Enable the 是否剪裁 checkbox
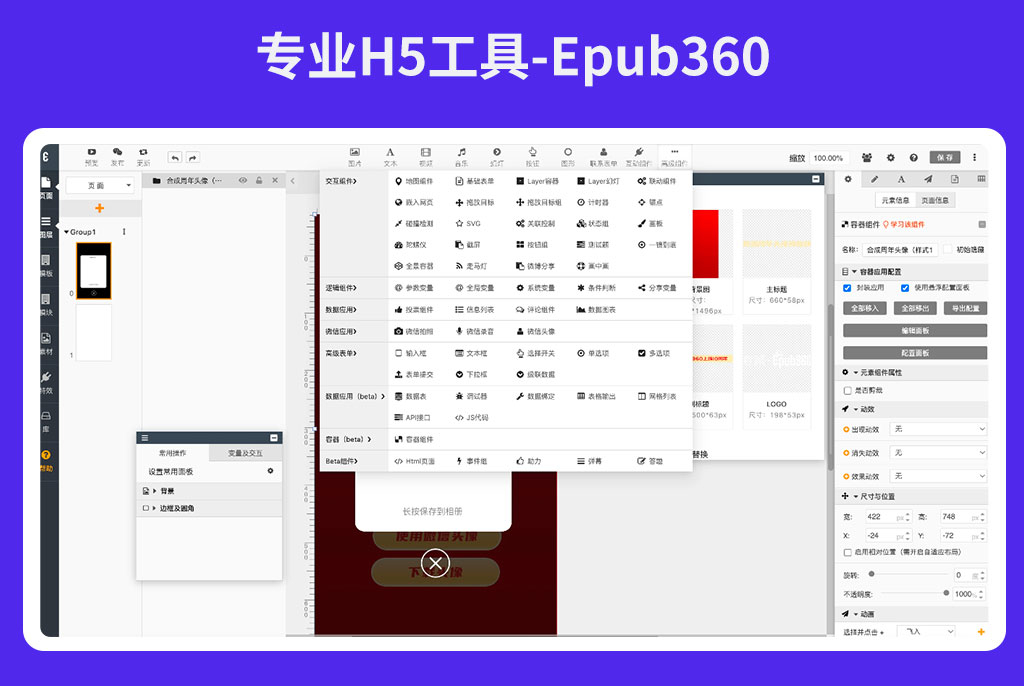This screenshot has width=1024, height=686. (848, 390)
